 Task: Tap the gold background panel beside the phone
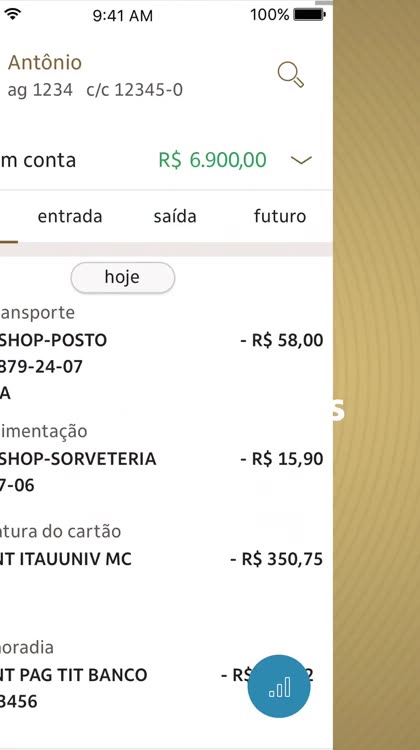pyautogui.click(x=376, y=375)
